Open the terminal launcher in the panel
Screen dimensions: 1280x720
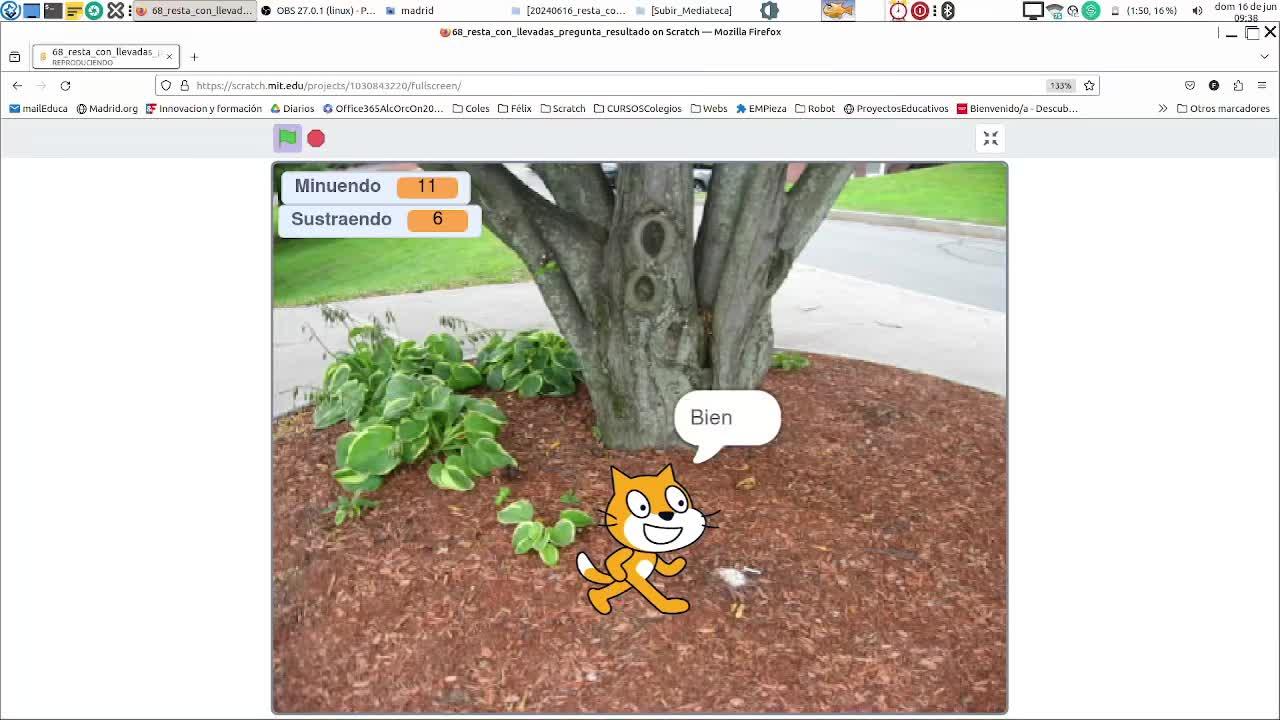[53, 11]
